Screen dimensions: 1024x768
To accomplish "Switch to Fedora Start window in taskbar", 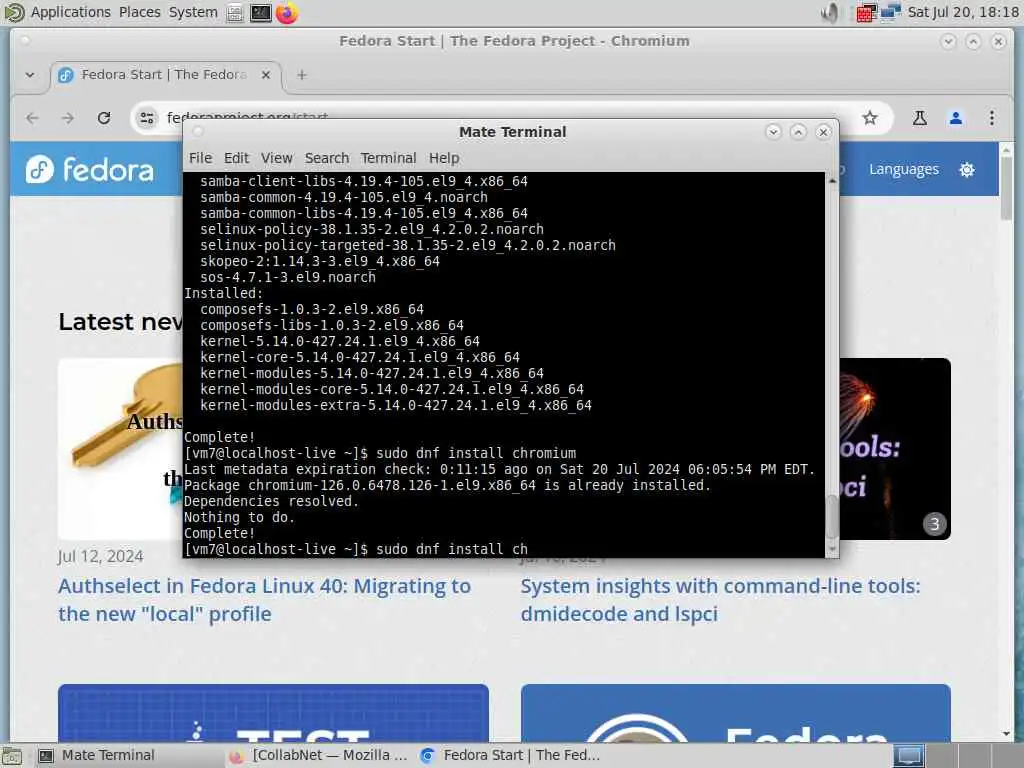I will coord(509,756).
